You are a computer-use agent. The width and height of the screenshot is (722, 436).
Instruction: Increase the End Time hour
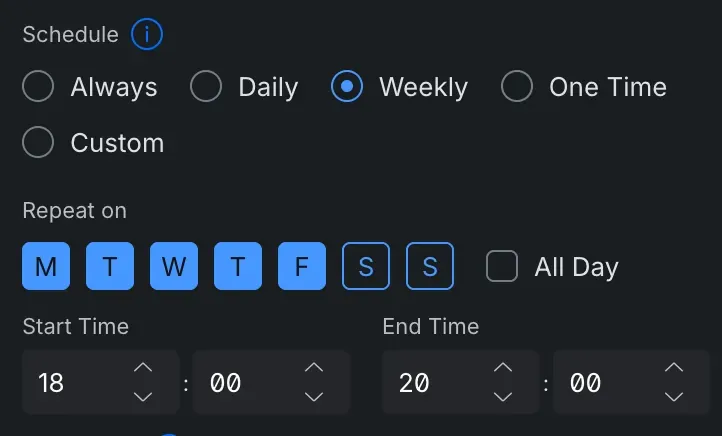(503, 368)
